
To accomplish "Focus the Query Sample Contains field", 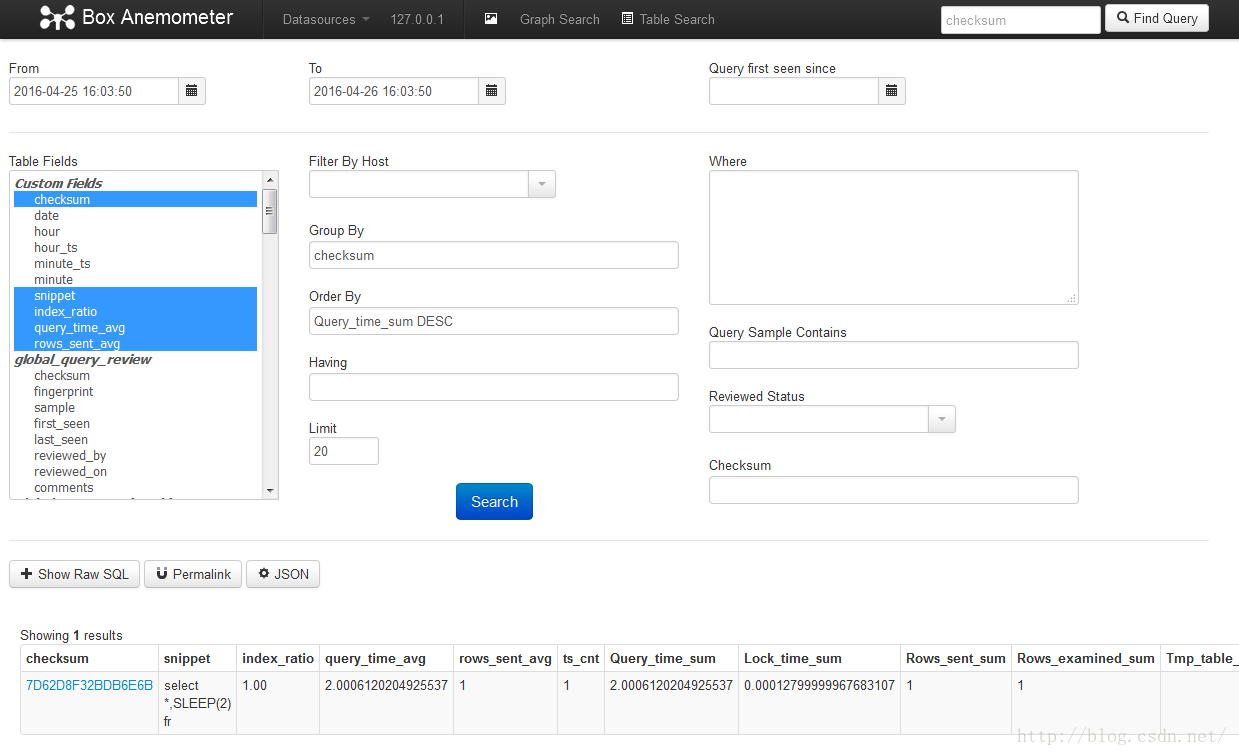I will tap(894, 355).
